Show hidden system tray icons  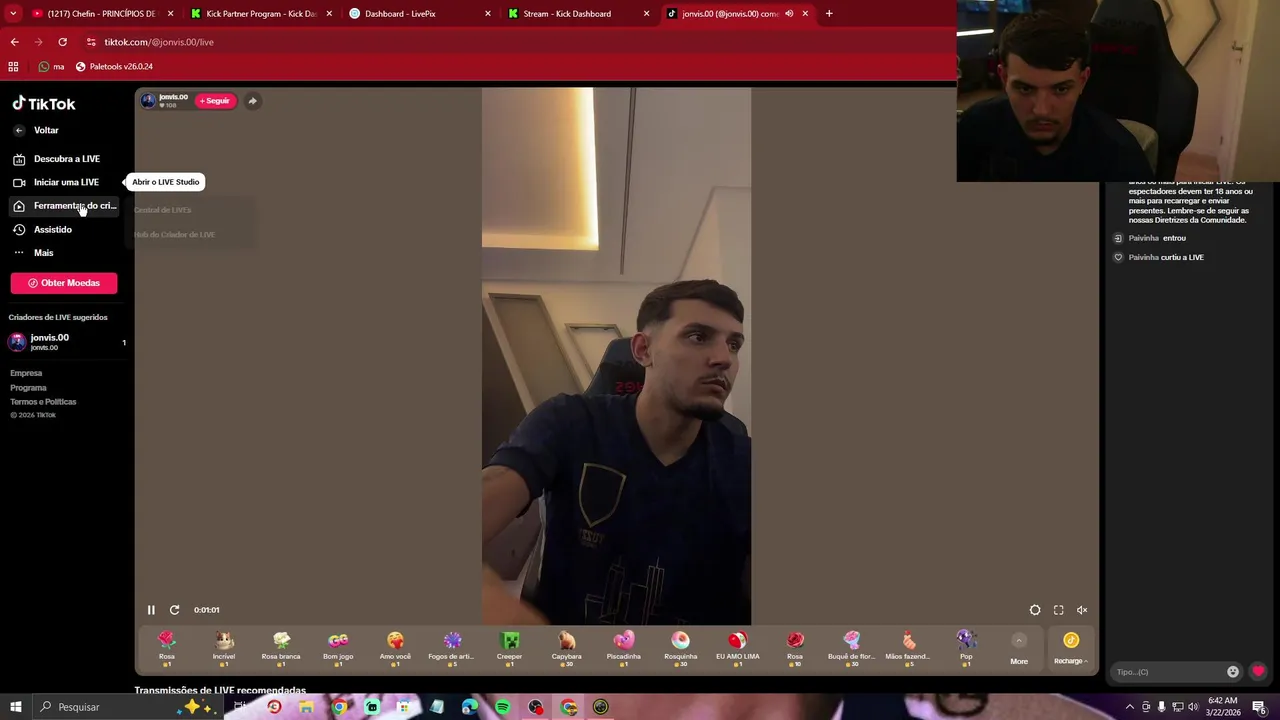click(x=1130, y=707)
